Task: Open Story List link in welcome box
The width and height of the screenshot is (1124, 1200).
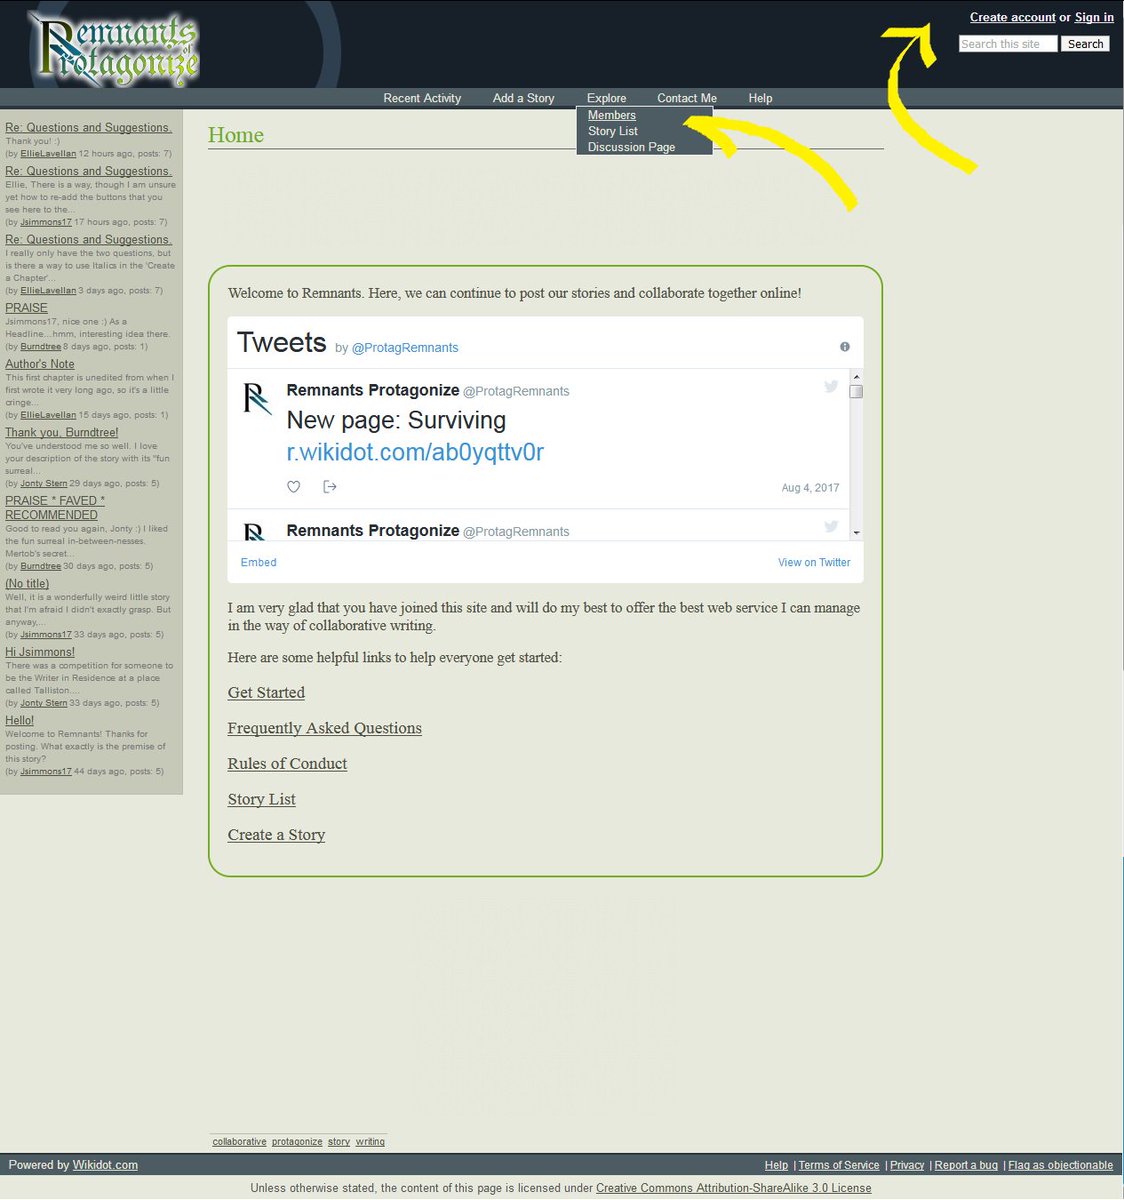Action: point(261,799)
